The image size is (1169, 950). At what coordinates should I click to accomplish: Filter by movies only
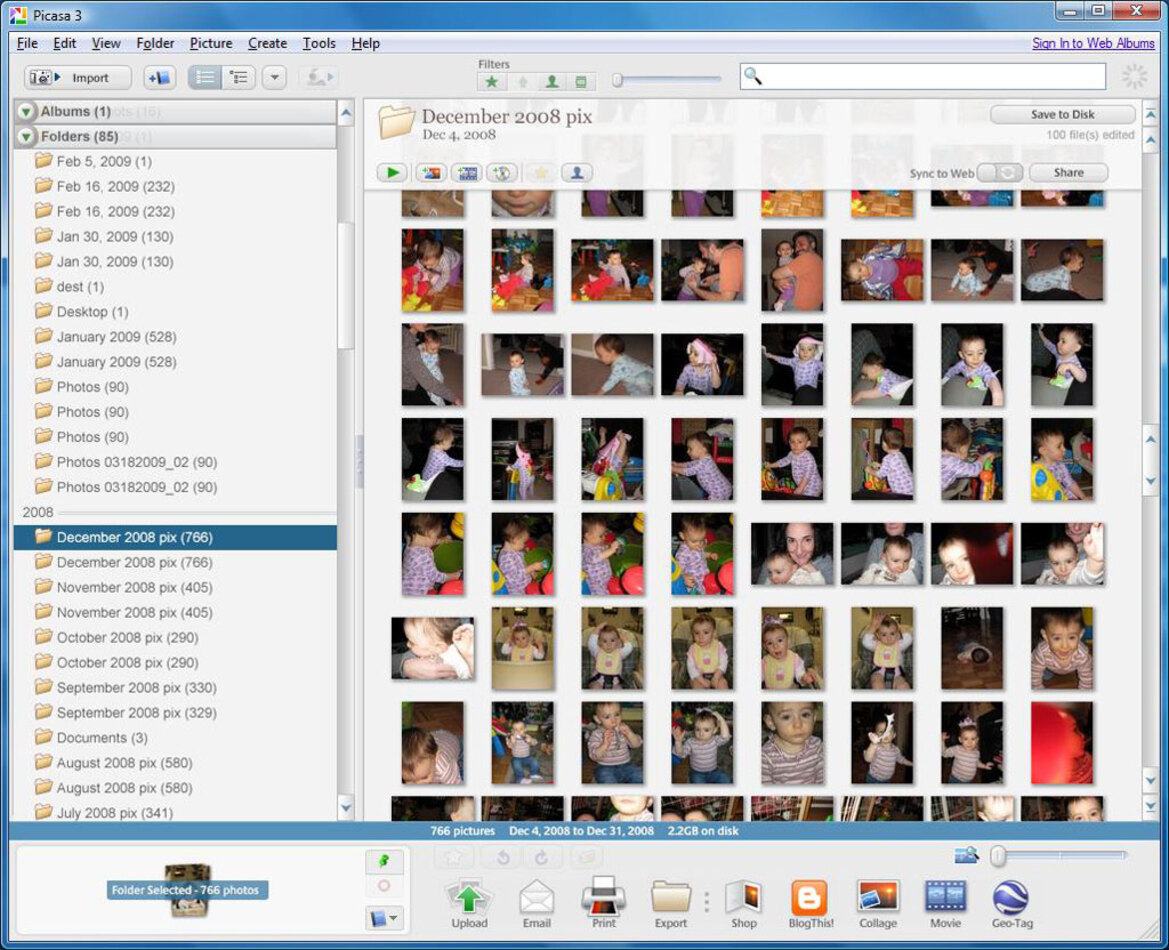coord(581,81)
